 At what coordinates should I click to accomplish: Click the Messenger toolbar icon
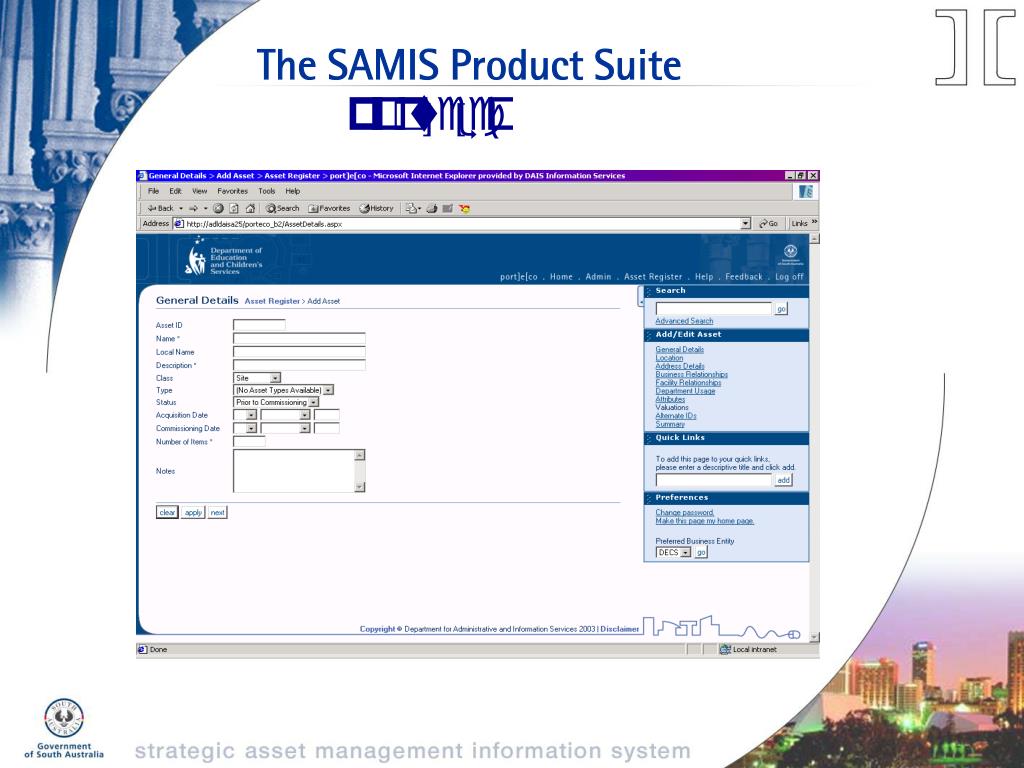[x=464, y=208]
